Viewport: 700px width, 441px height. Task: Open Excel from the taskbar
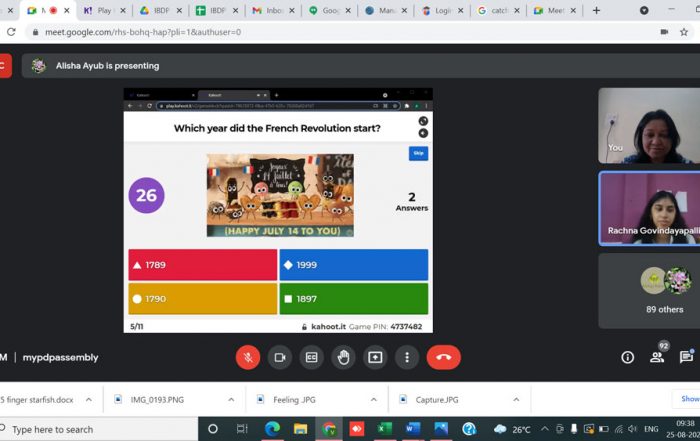384,429
